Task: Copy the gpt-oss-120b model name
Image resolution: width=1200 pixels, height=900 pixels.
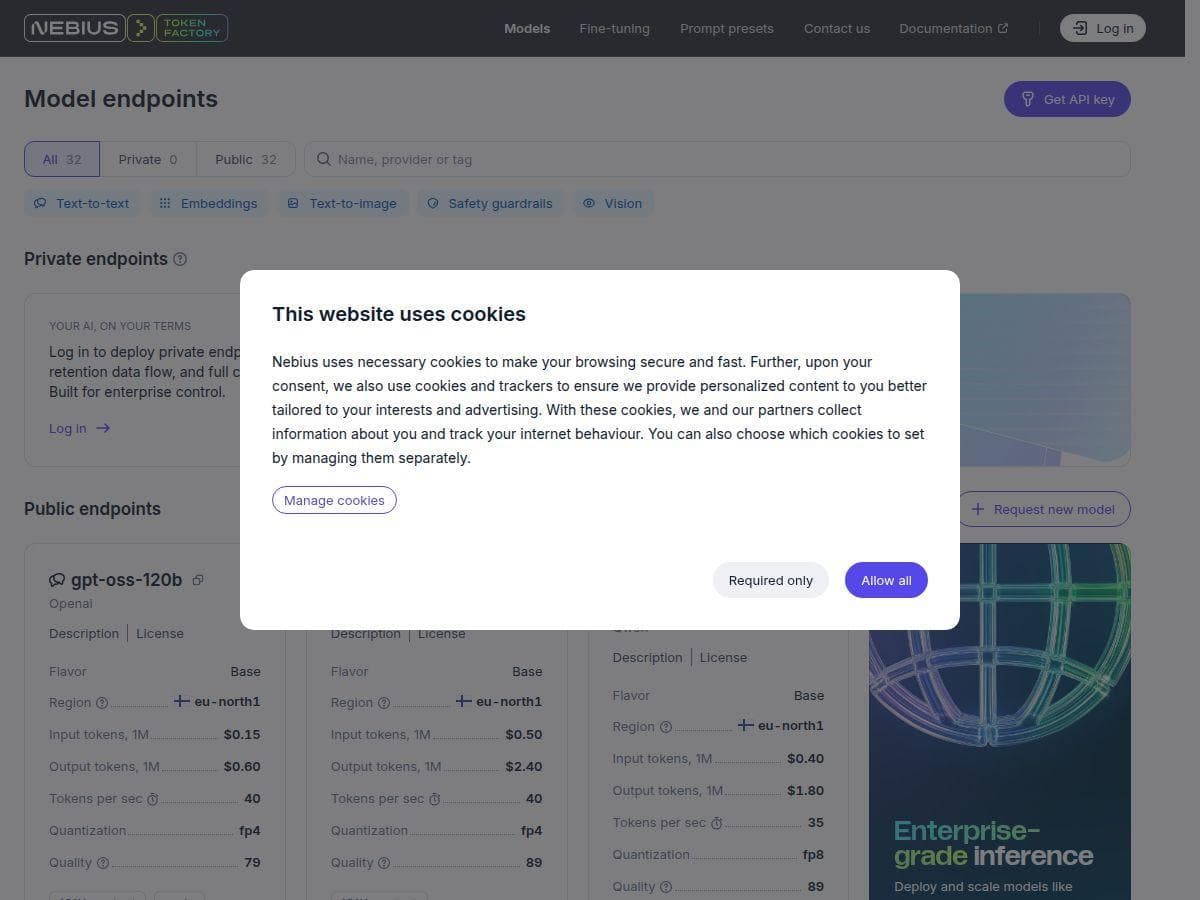Action: click(x=198, y=579)
